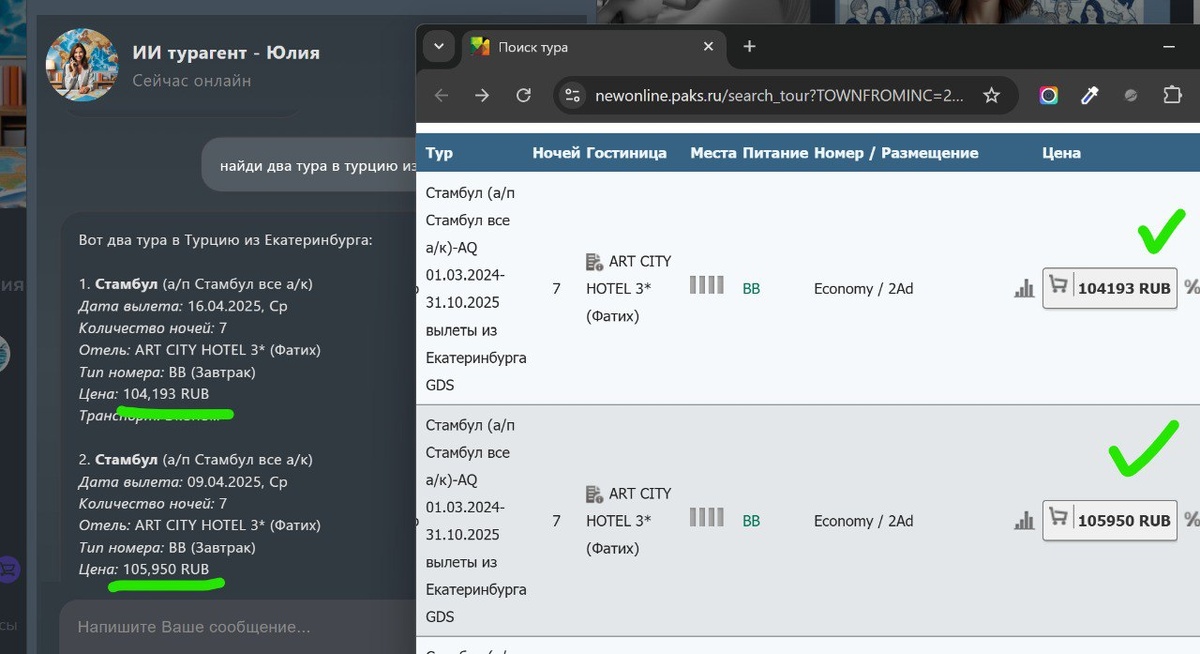Add the 105950 RUB tour to cart

[1110, 521]
